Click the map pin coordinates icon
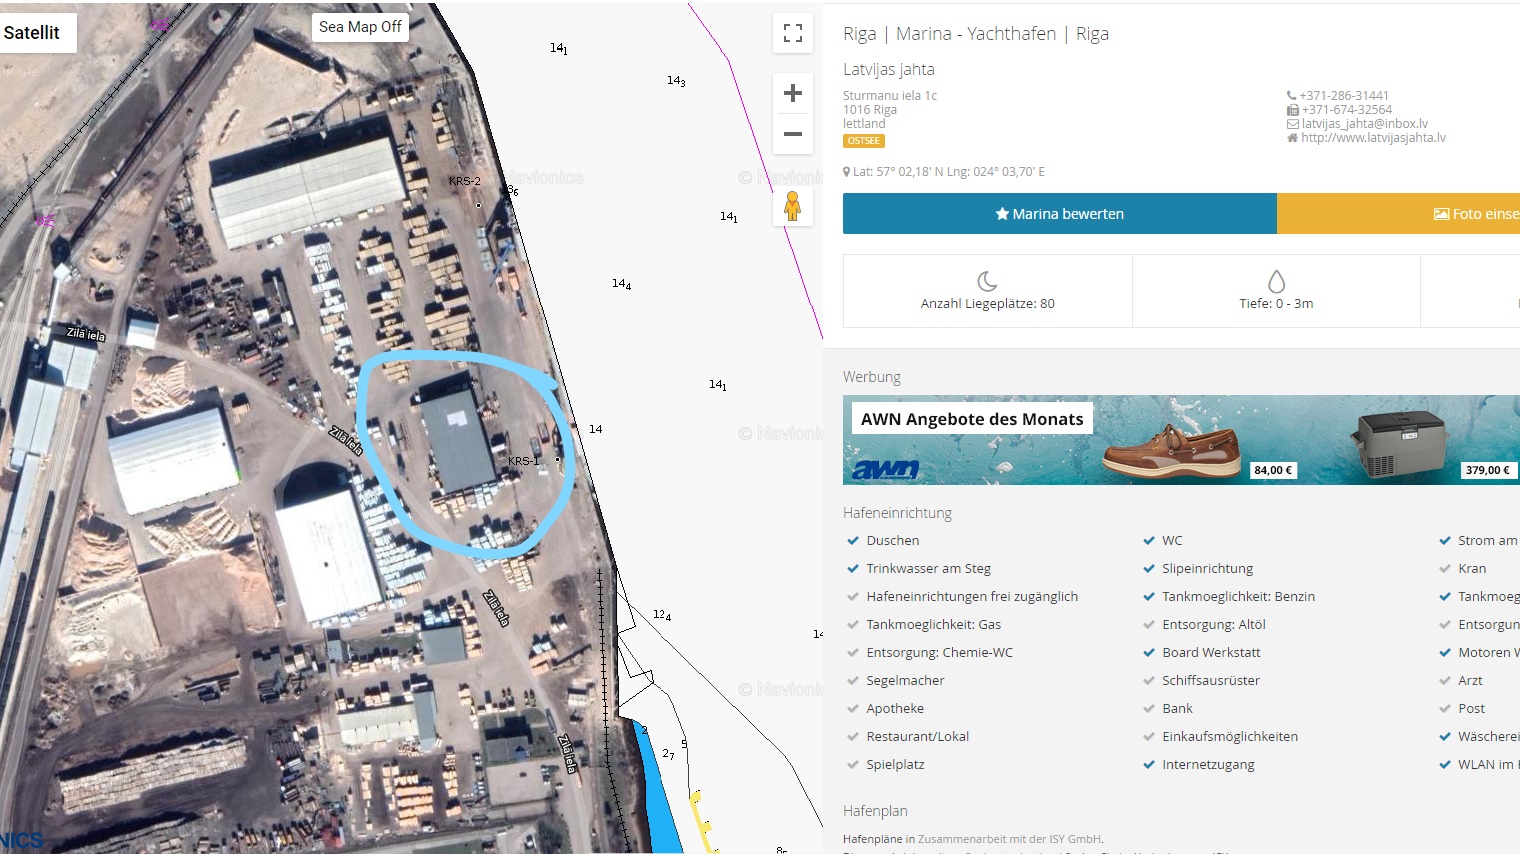The image size is (1520, 854). [x=847, y=172]
